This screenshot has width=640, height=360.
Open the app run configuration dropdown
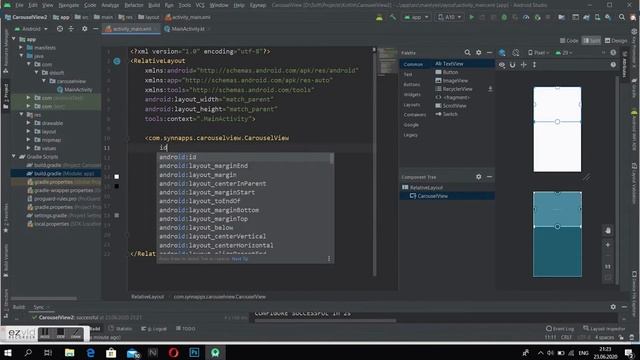(416, 17)
